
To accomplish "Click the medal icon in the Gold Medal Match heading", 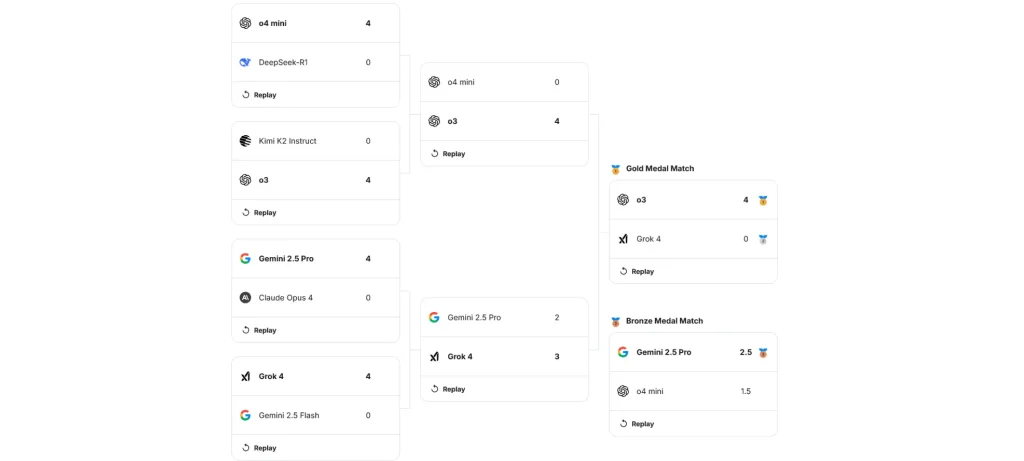I will point(616,169).
